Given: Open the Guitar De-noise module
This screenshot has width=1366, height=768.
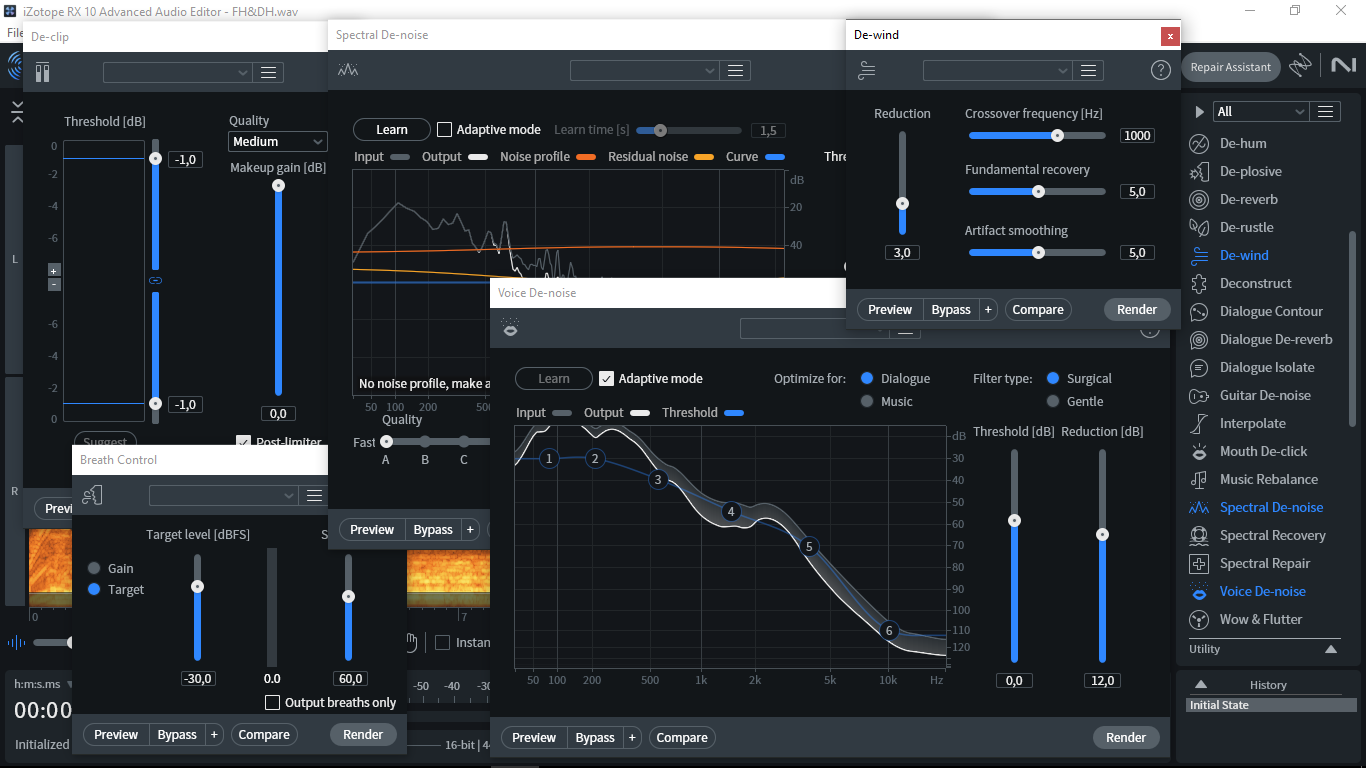Looking at the screenshot, I should point(1265,395).
